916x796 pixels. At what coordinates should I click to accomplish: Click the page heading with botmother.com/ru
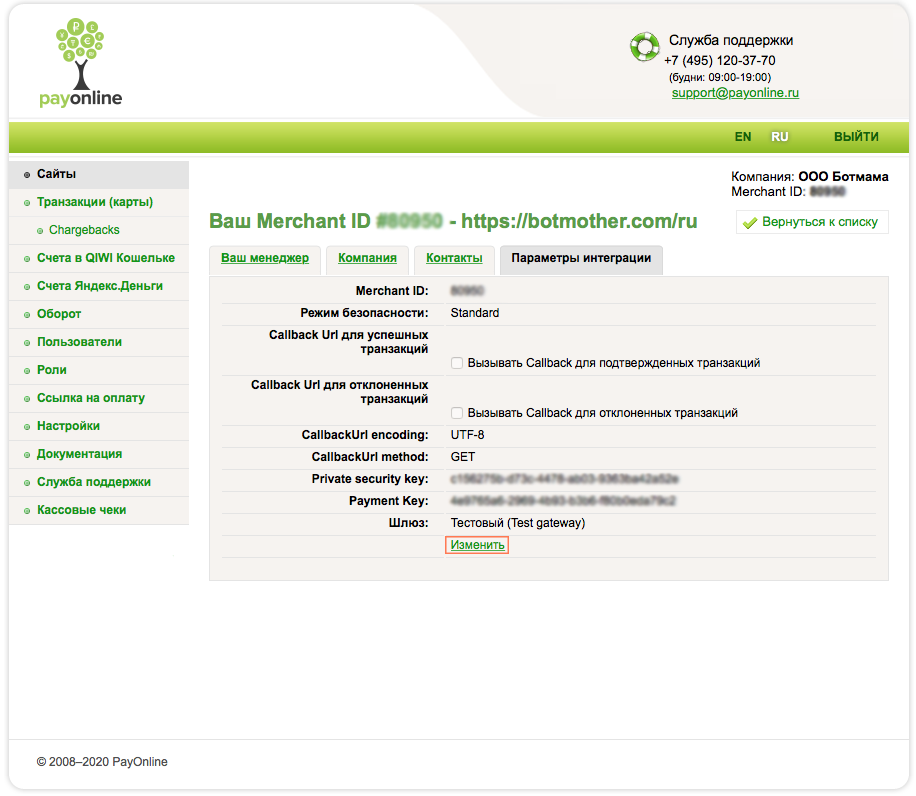[x=453, y=221]
